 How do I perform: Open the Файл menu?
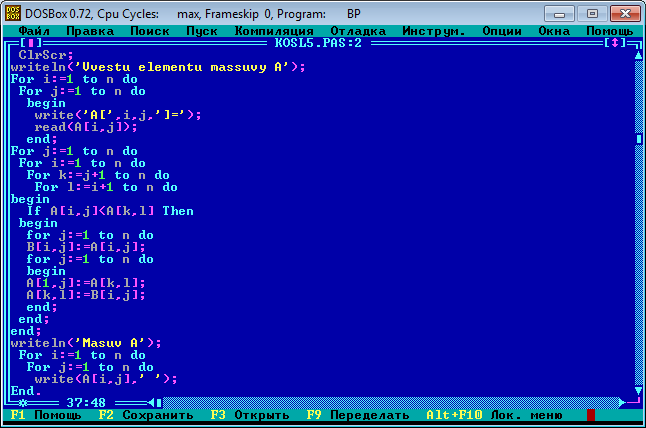(x=34, y=31)
